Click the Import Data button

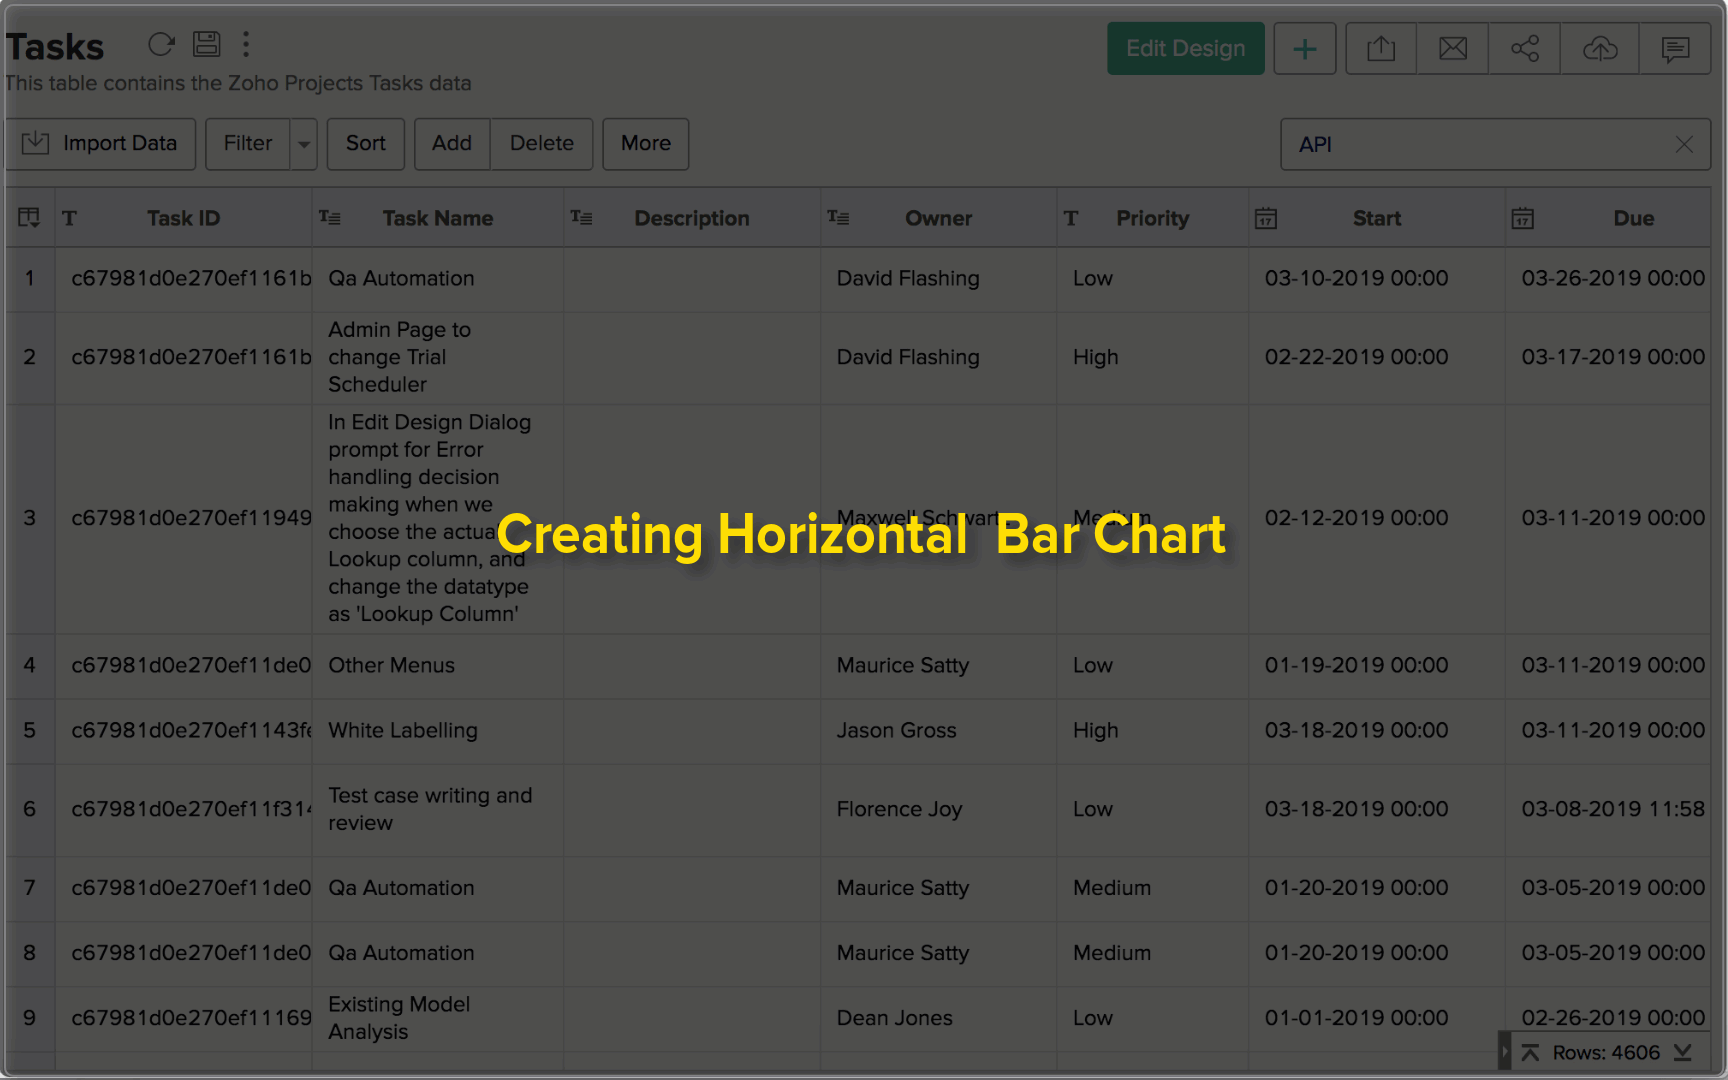(x=100, y=144)
